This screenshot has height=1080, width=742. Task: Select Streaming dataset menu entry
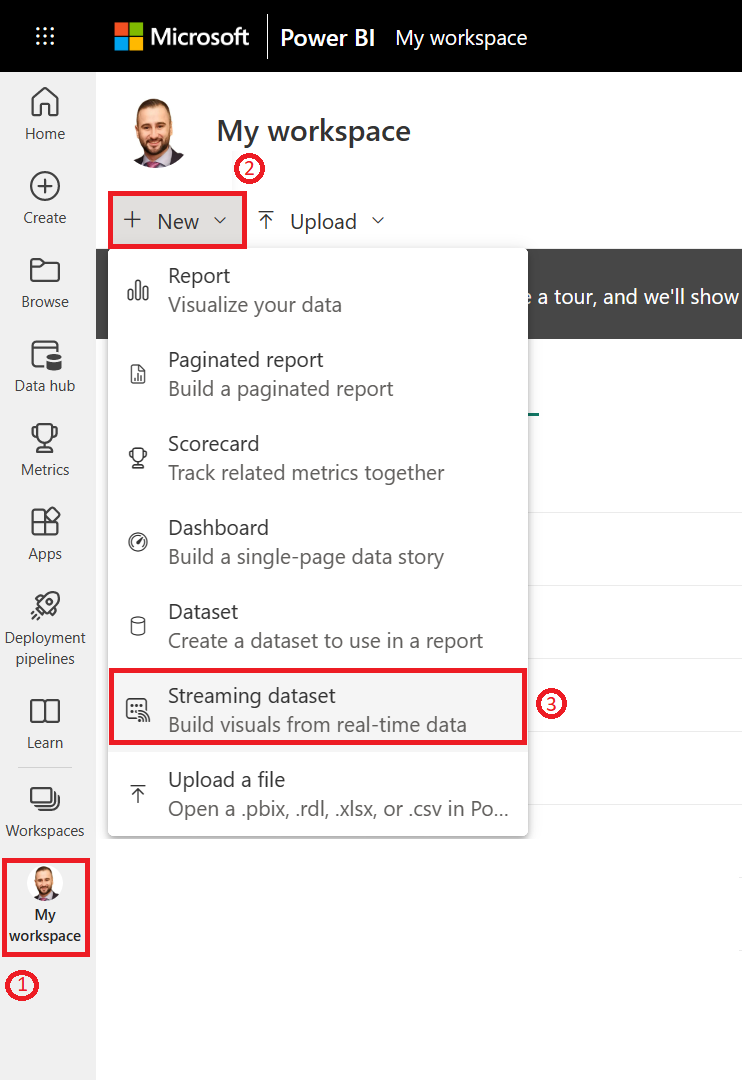click(x=318, y=707)
